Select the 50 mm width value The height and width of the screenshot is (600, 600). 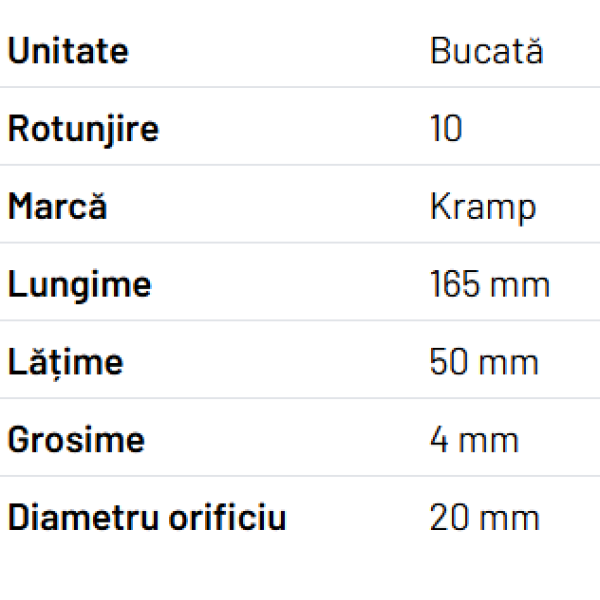point(484,362)
